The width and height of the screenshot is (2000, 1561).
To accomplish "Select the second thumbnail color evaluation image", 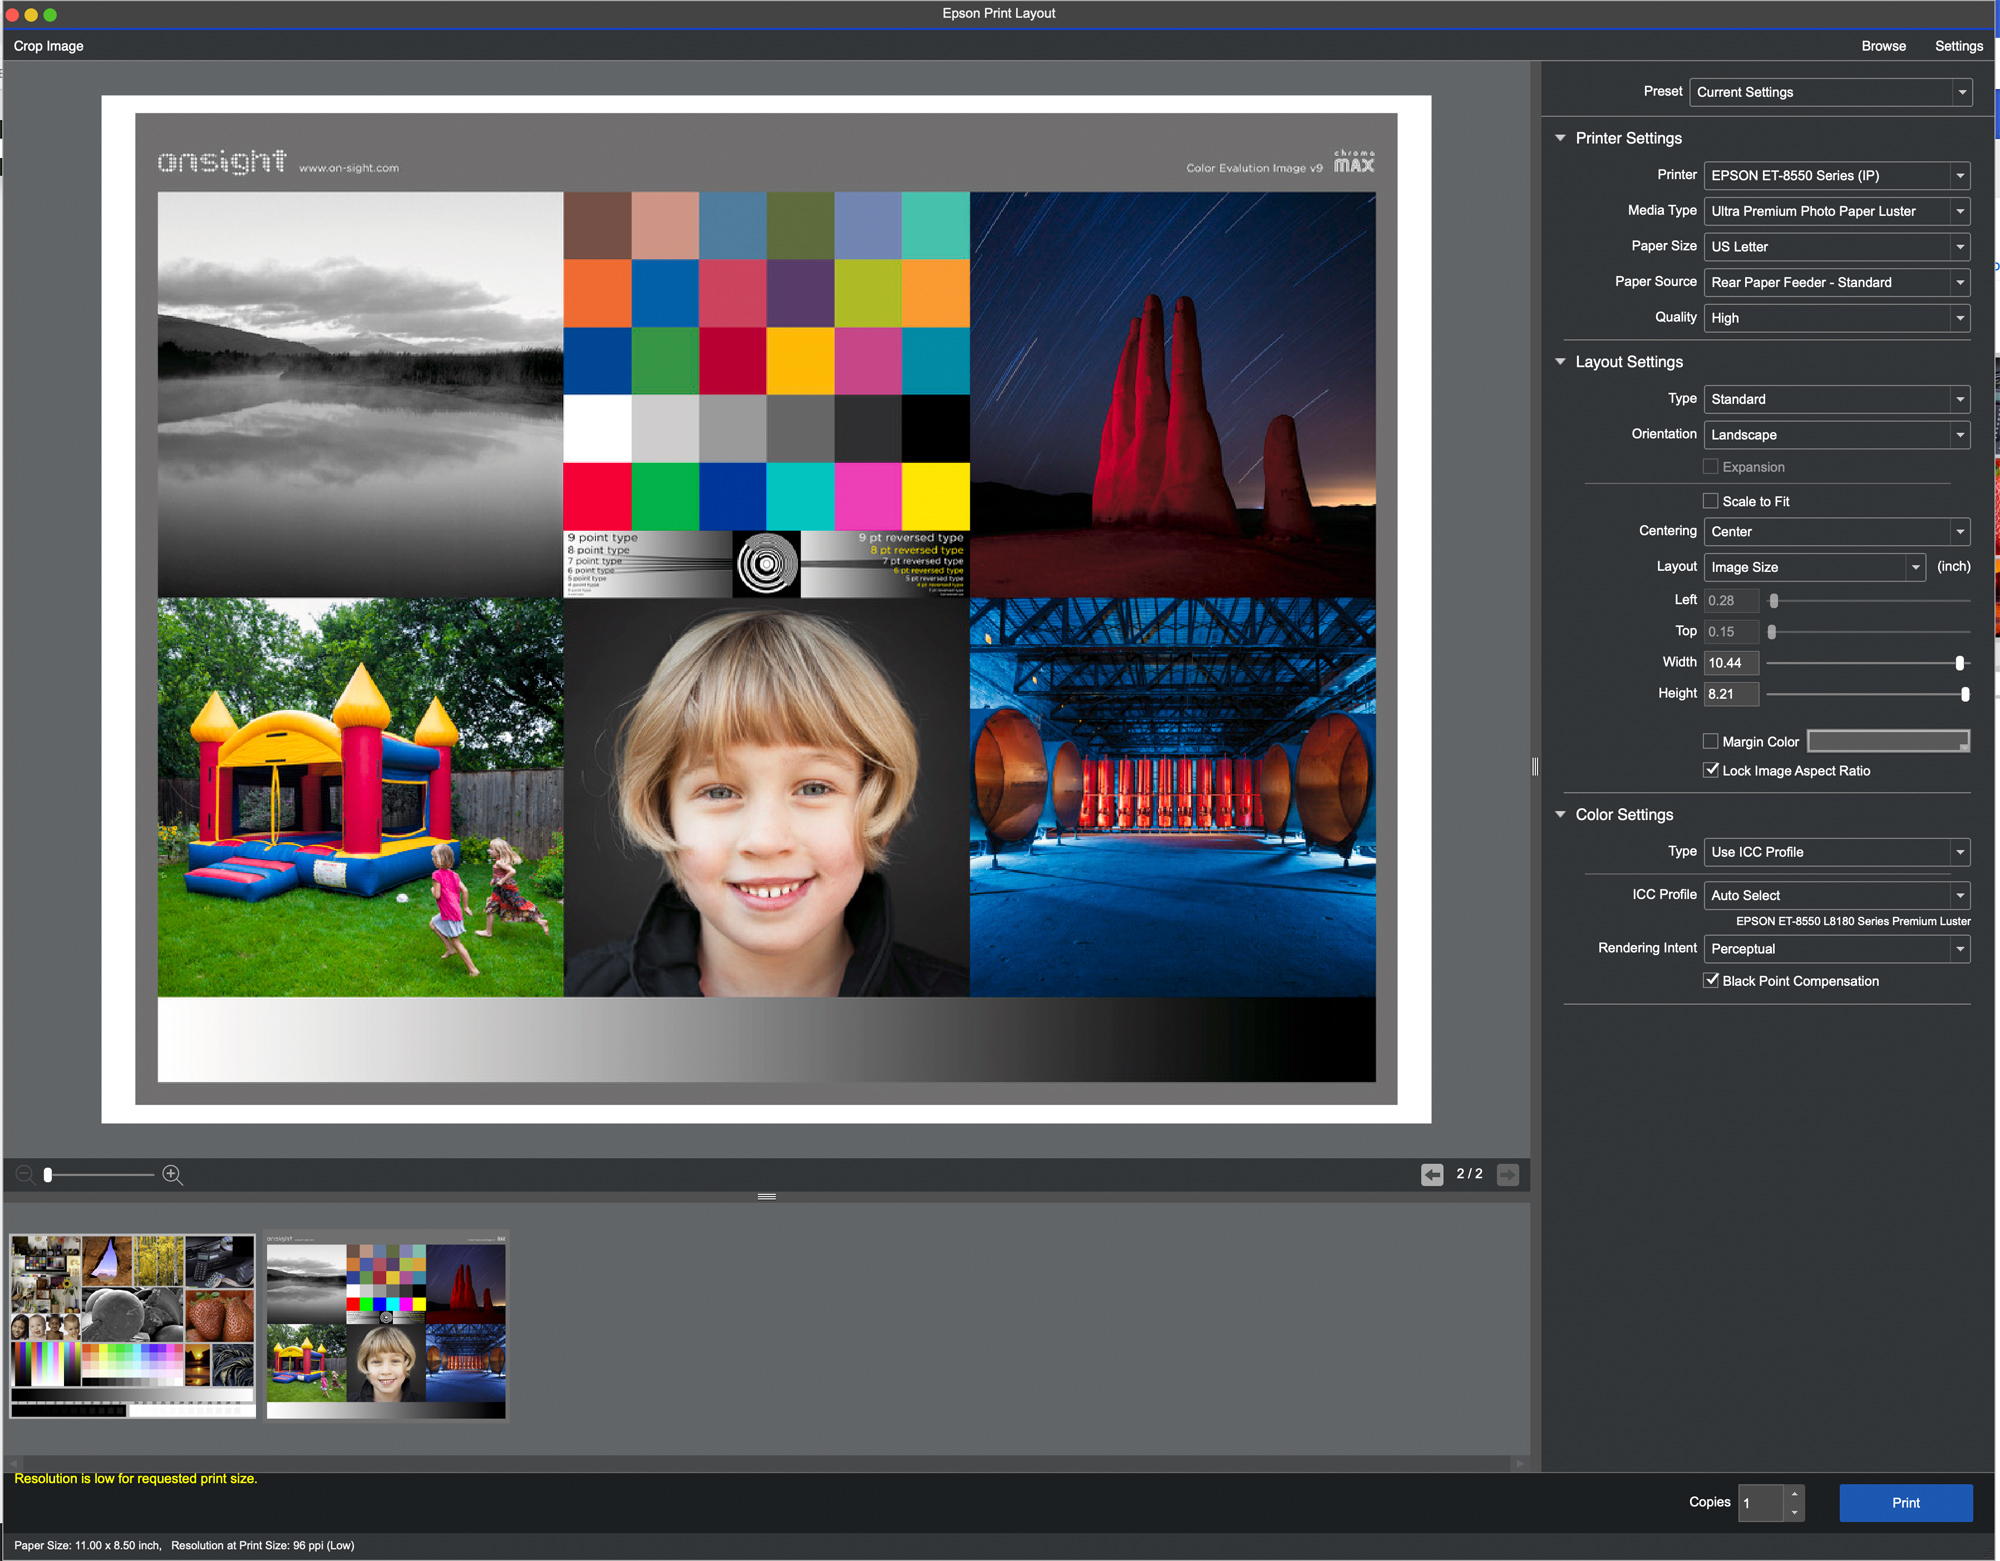I will pyautogui.click(x=386, y=1326).
